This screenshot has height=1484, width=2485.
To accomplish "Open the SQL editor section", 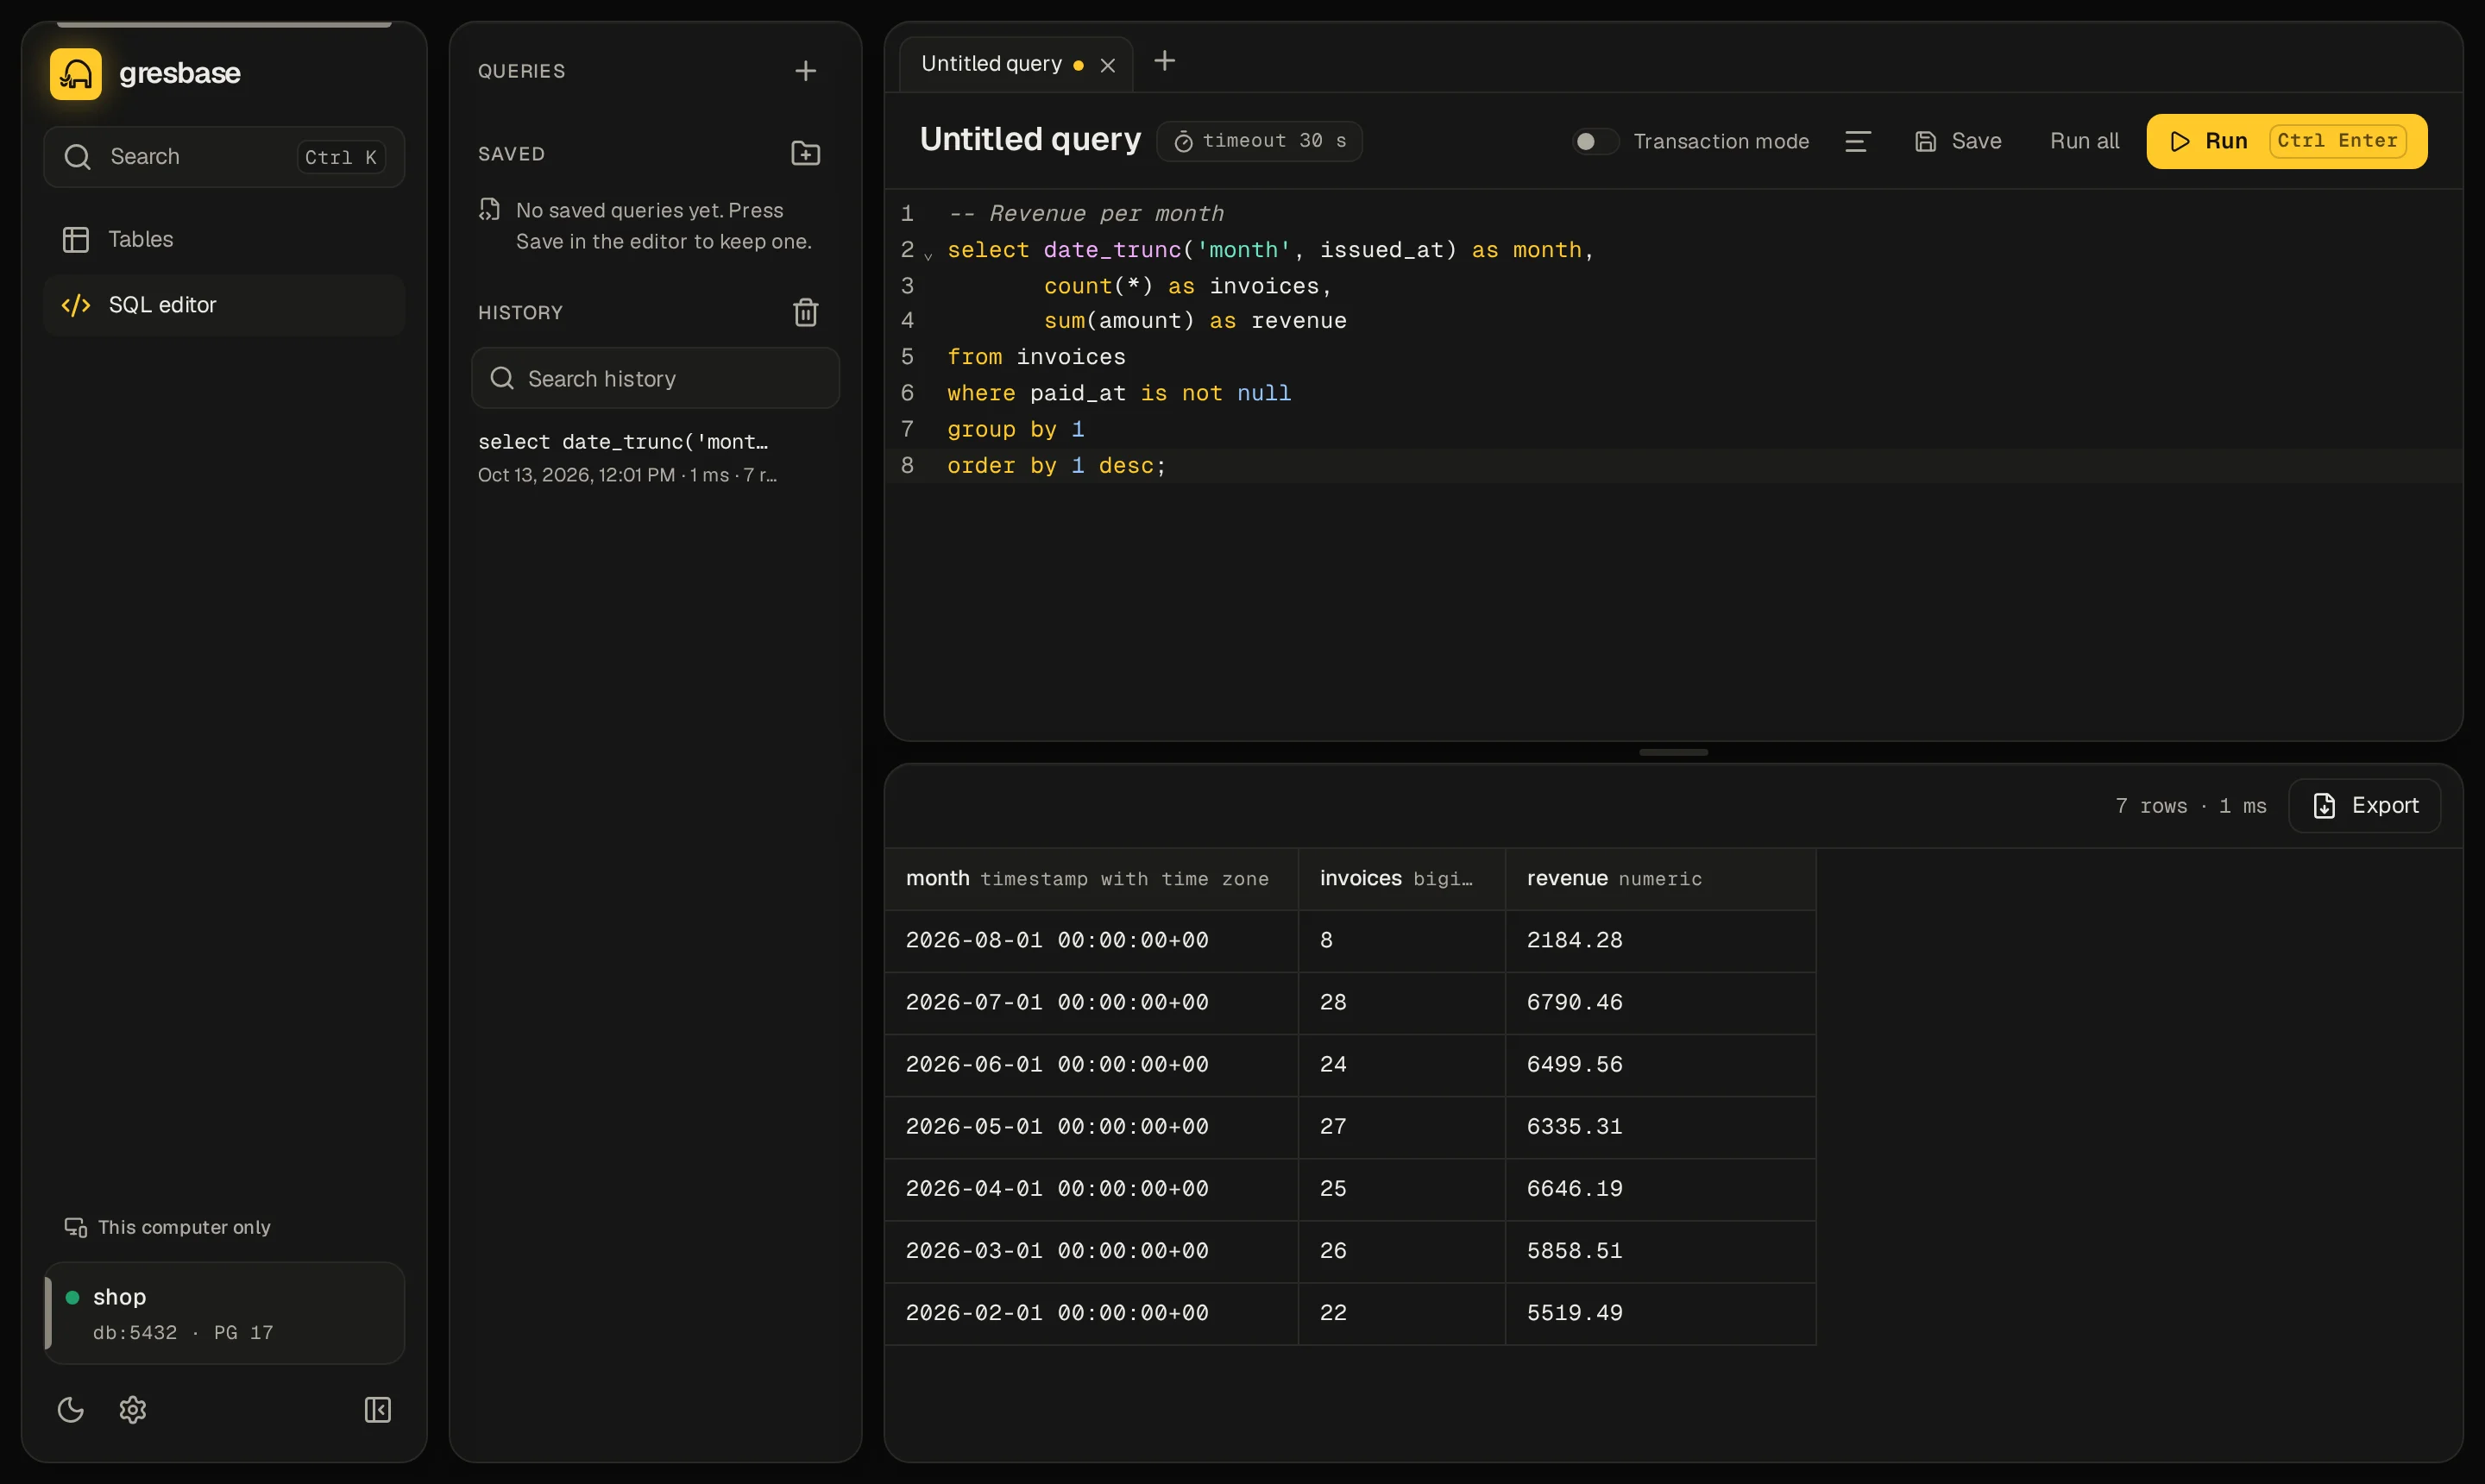I will pyautogui.click(x=224, y=305).
